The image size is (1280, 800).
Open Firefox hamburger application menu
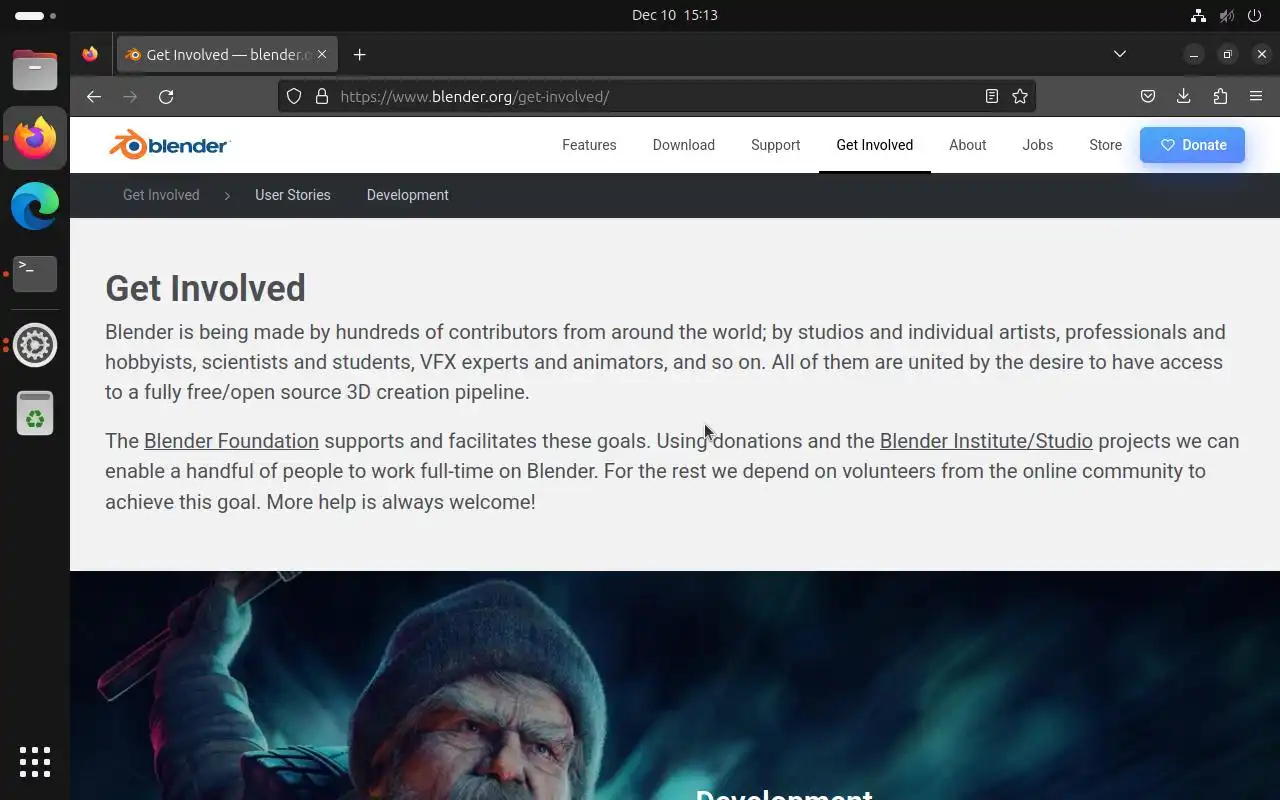(1256, 96)
